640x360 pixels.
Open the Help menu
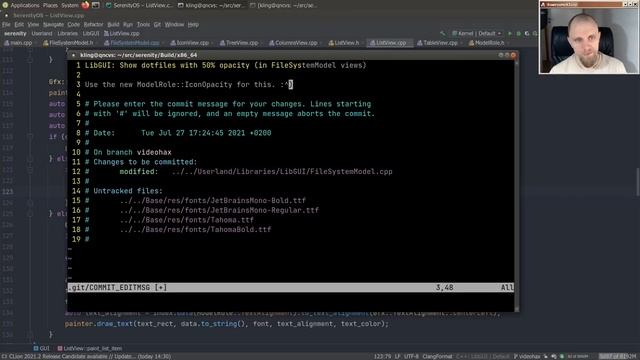click(x=193, y=24)
